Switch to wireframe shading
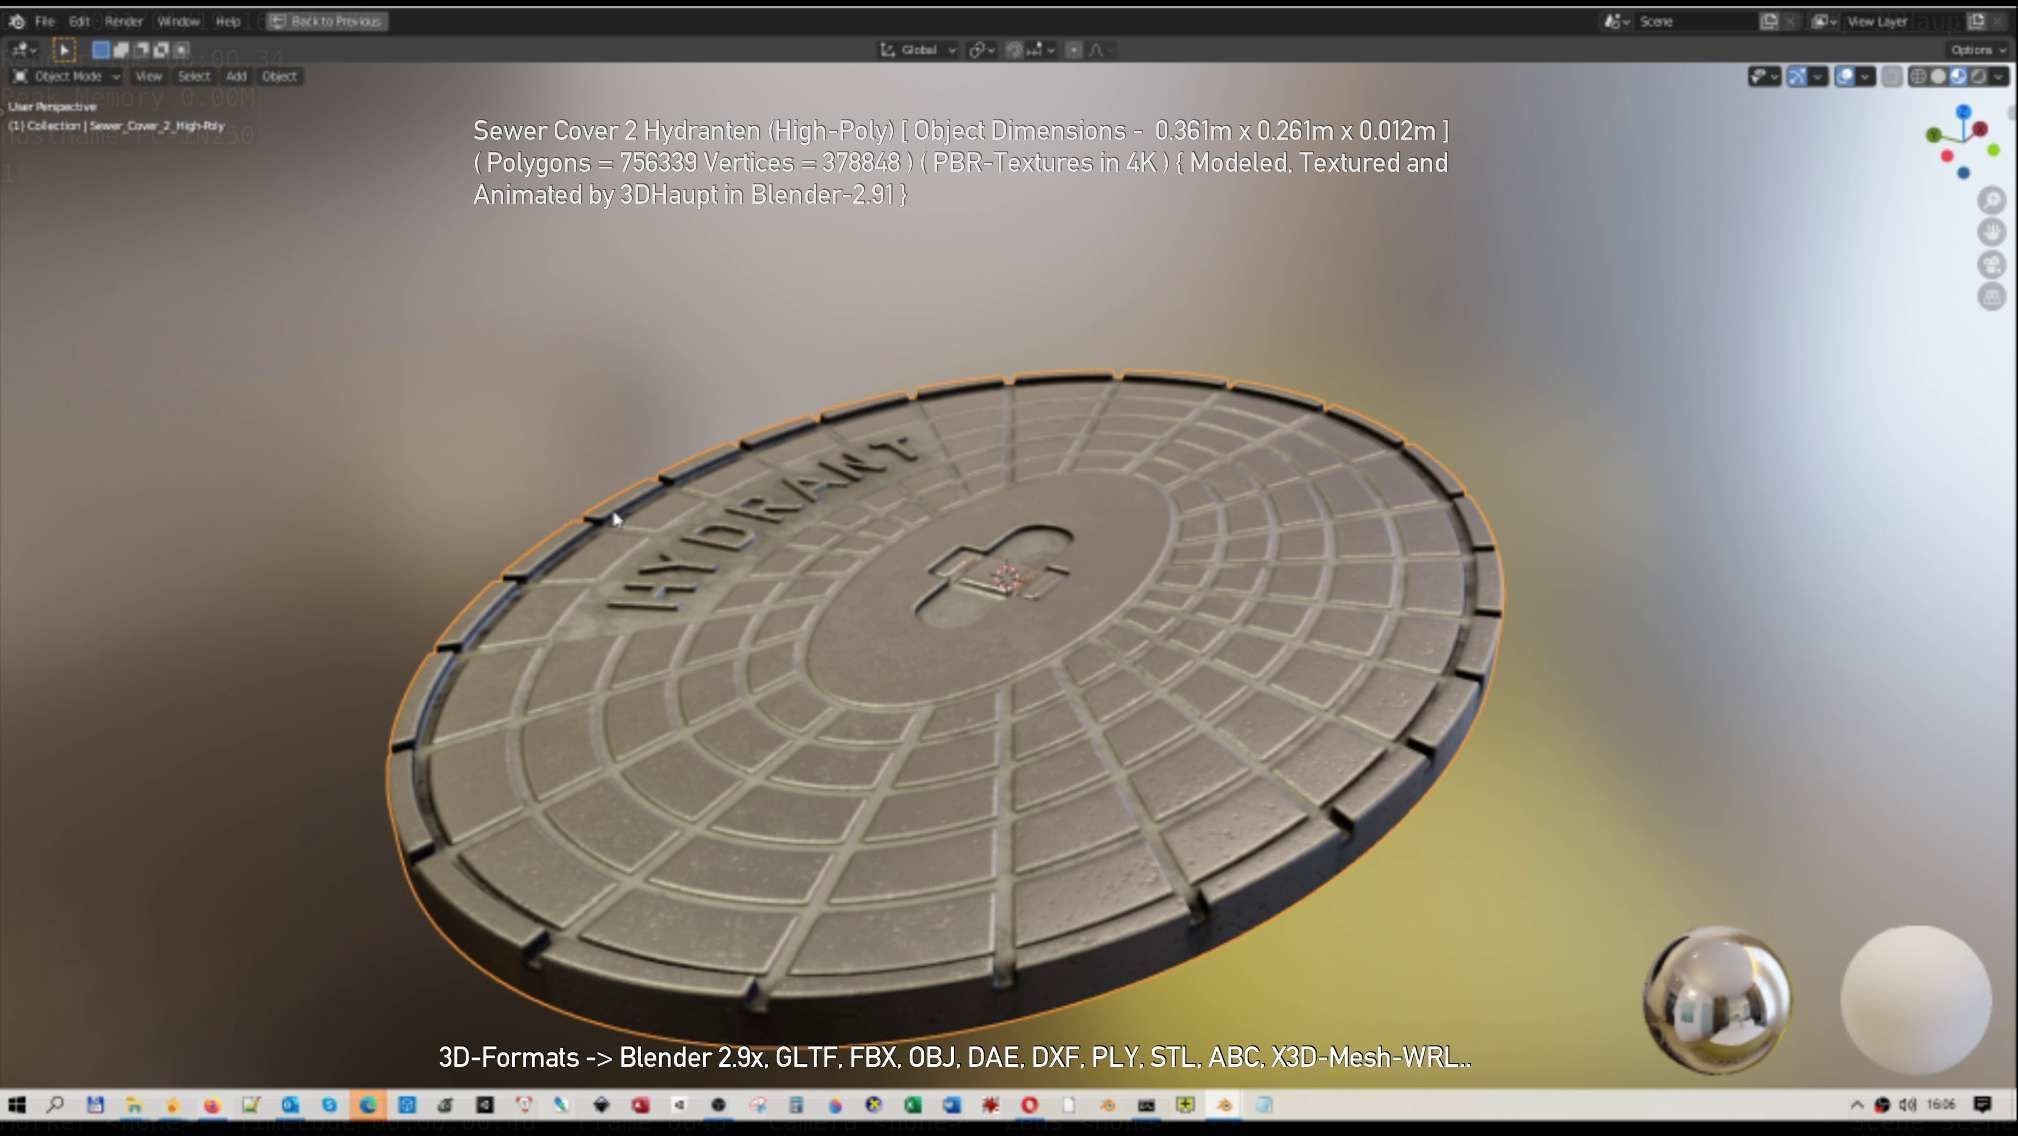 click(x=1918, y=76)
